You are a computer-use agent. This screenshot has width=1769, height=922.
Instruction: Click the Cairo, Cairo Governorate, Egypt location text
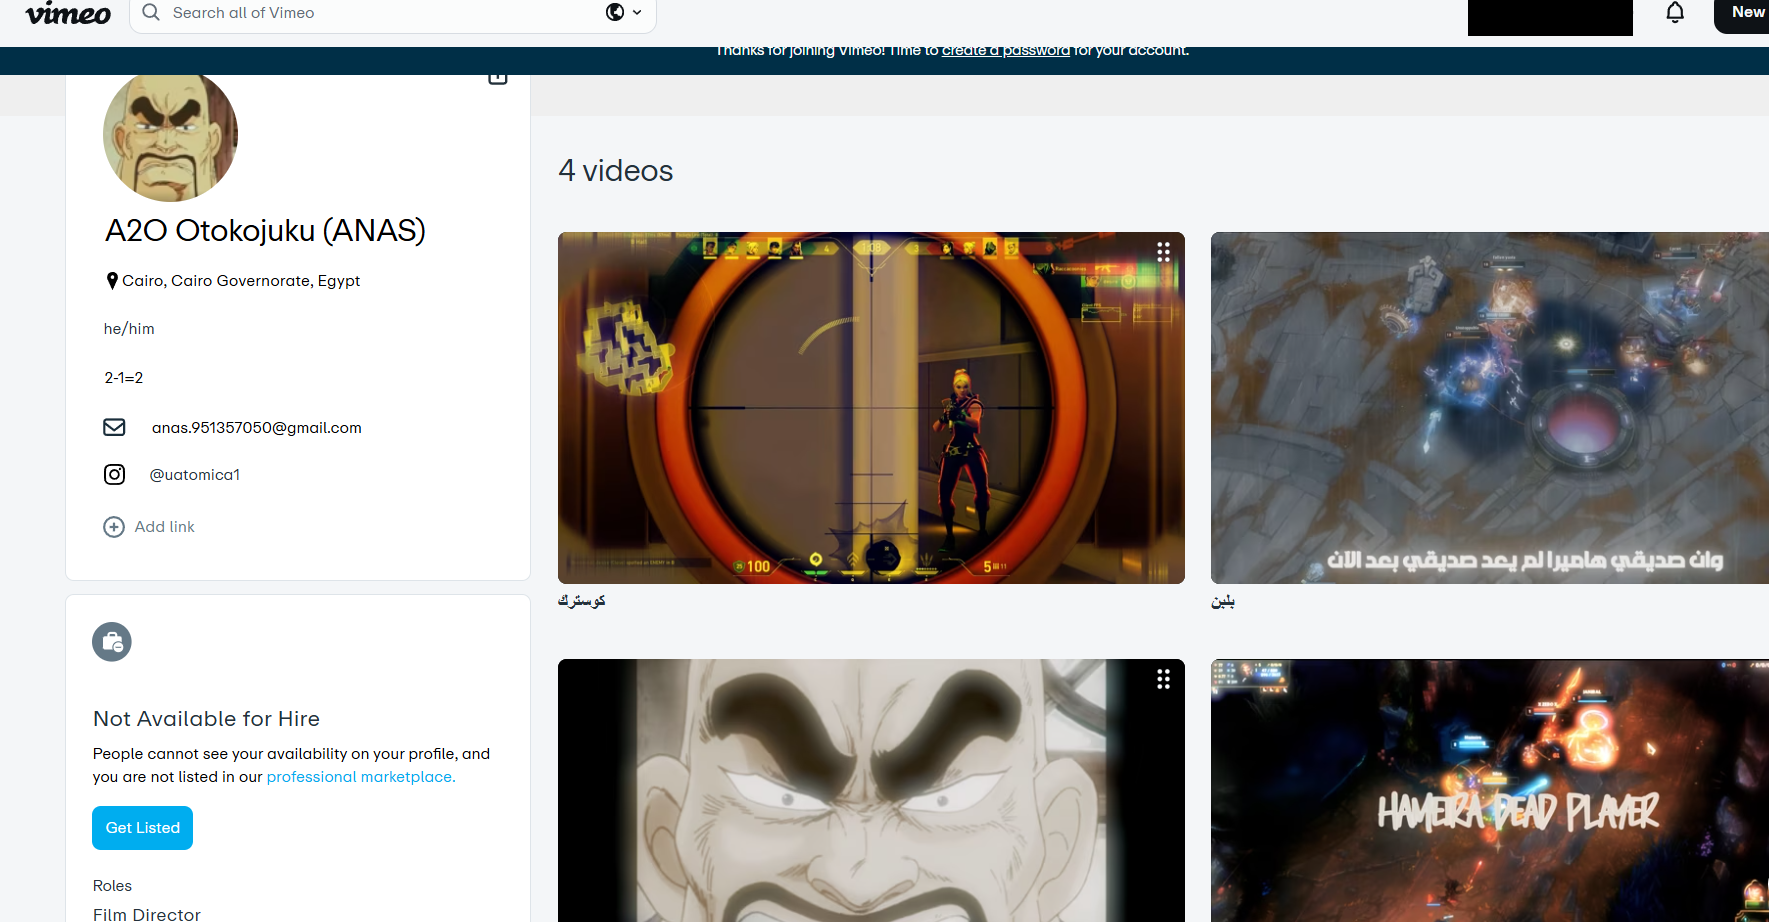click(x=241, y=281)
